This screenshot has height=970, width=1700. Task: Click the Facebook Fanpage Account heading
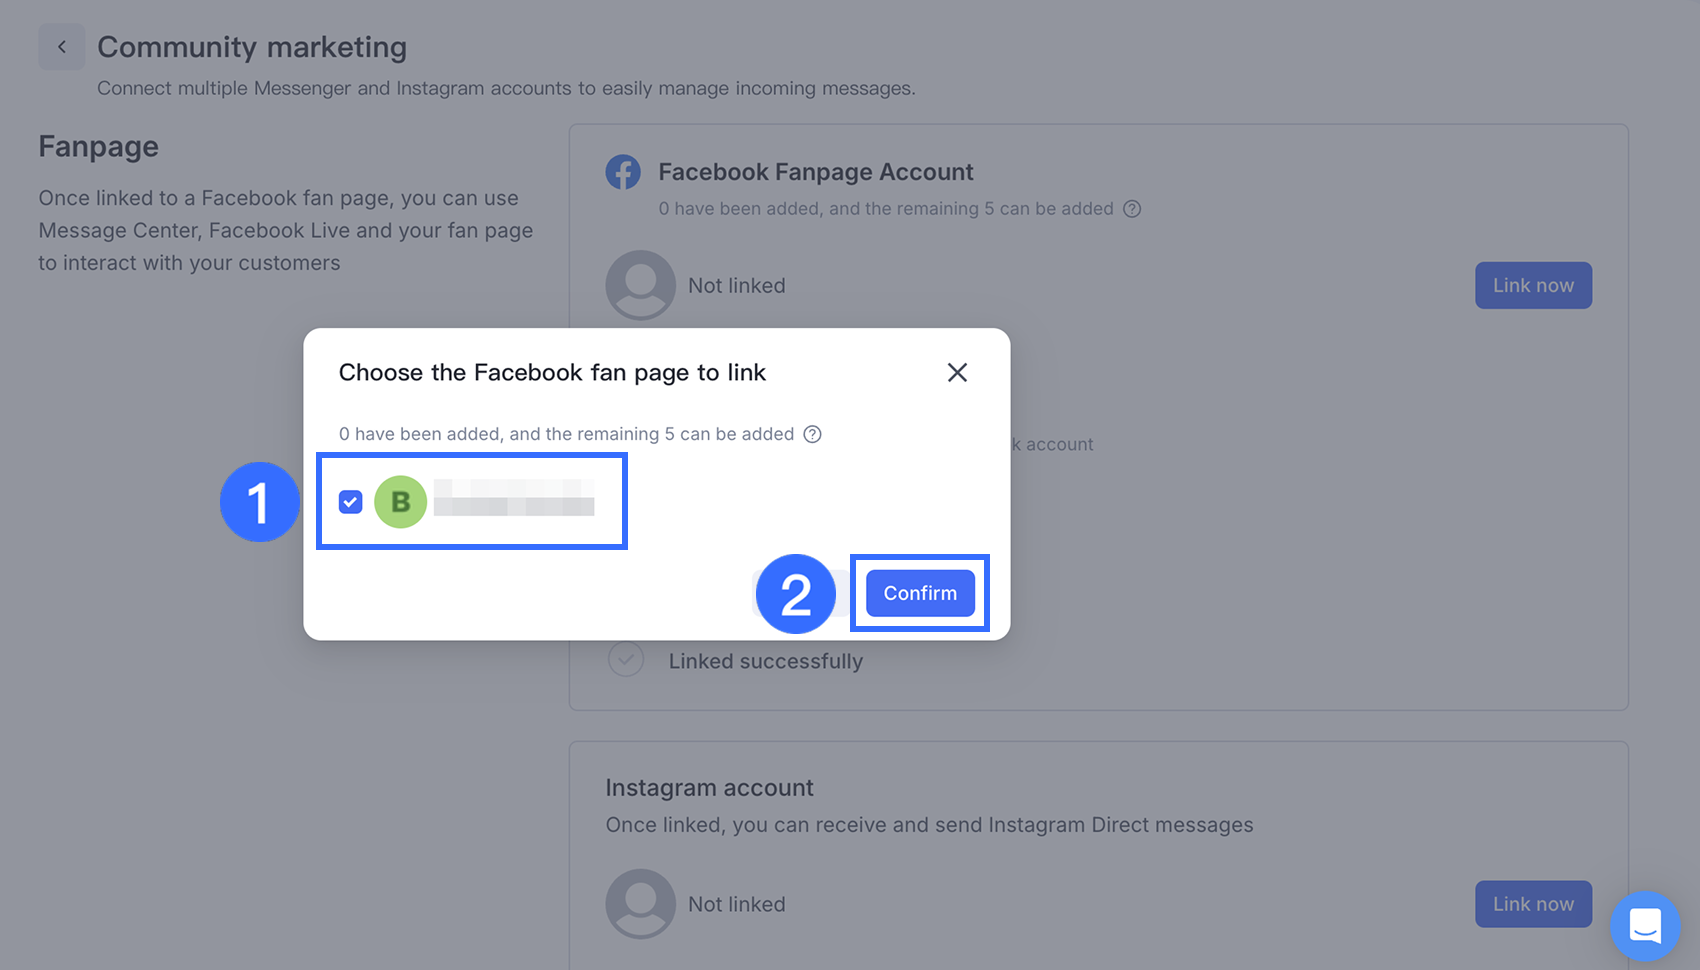click(816, 172)
